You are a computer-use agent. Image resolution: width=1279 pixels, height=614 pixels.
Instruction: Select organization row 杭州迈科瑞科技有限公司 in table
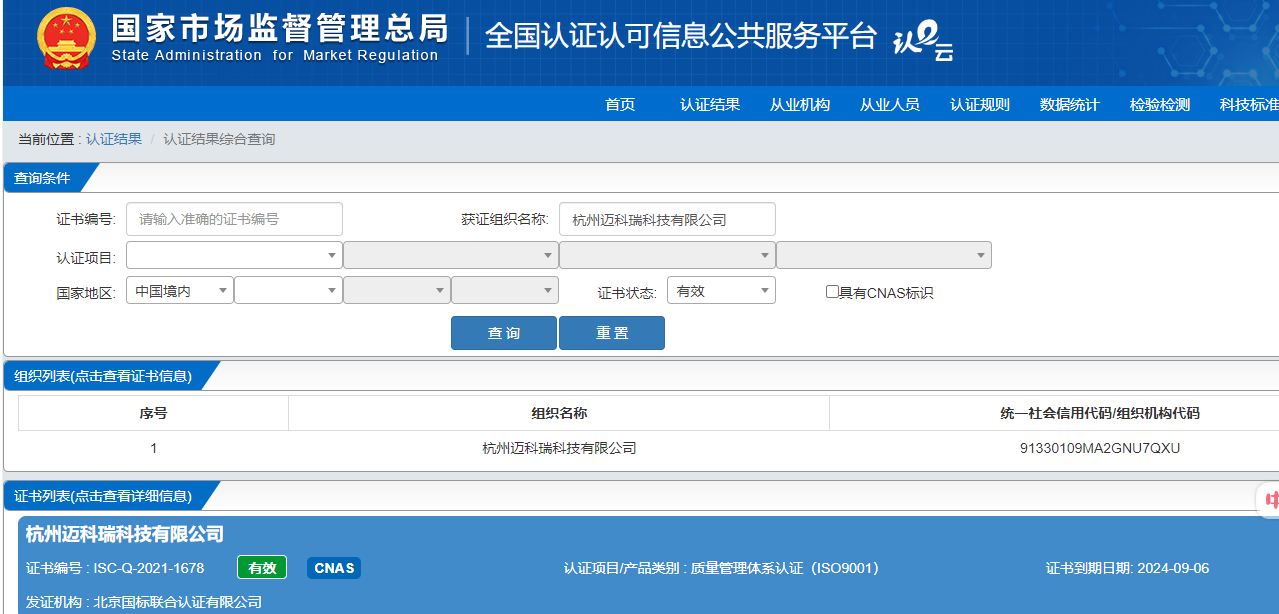pyautogui.click(x=559, y=448)
